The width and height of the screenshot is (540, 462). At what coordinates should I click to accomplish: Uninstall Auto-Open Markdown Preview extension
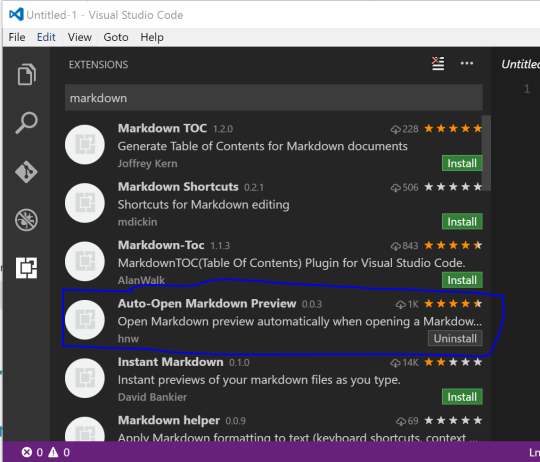tap(455, 338)
